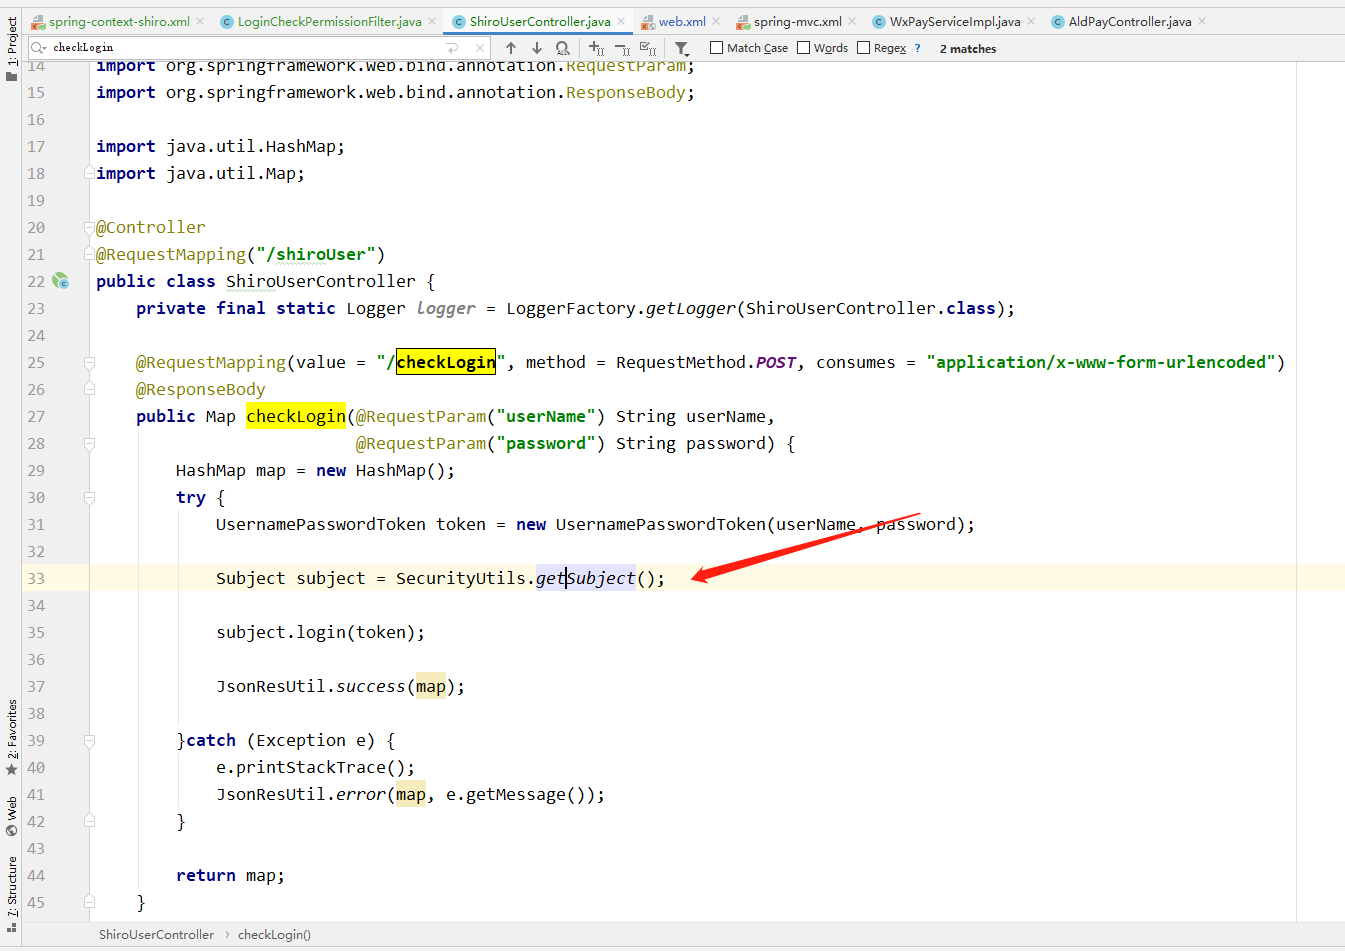Open the web.xml tab

682,21
